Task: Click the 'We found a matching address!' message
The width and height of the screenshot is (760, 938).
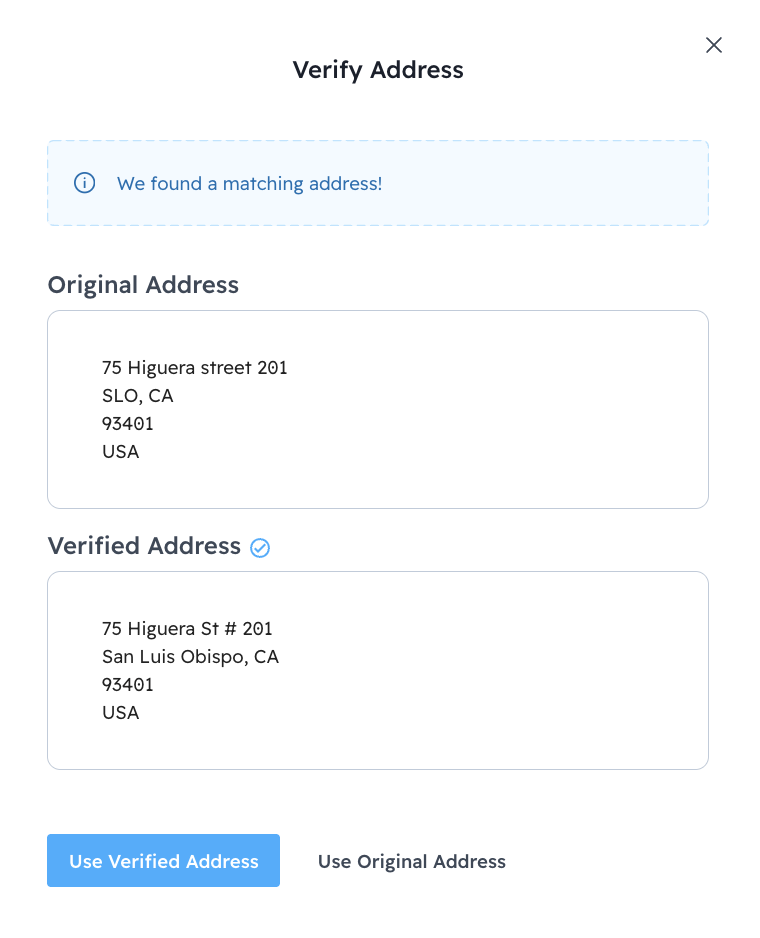Action: point(249,184)
